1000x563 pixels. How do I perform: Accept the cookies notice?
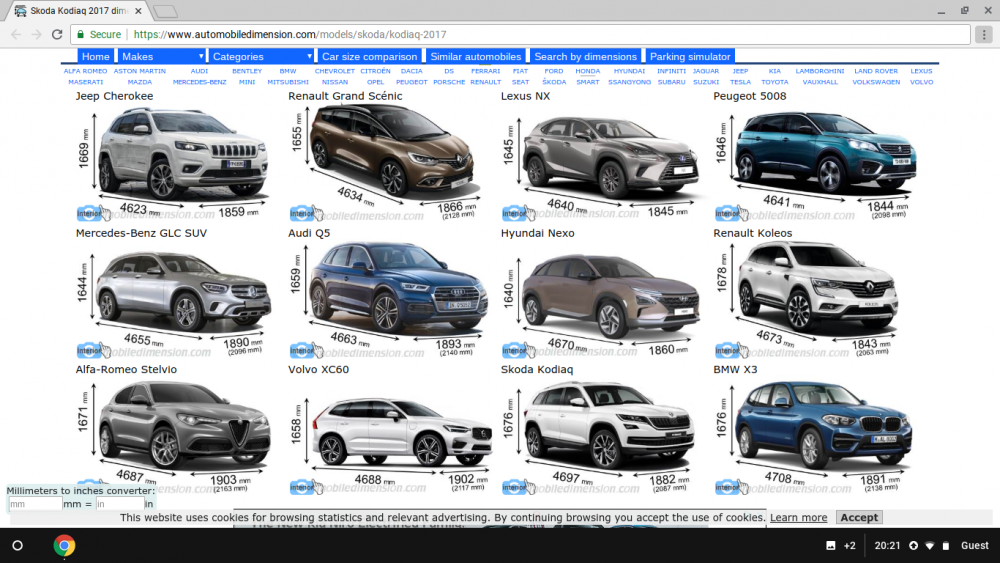pos(859,517)
